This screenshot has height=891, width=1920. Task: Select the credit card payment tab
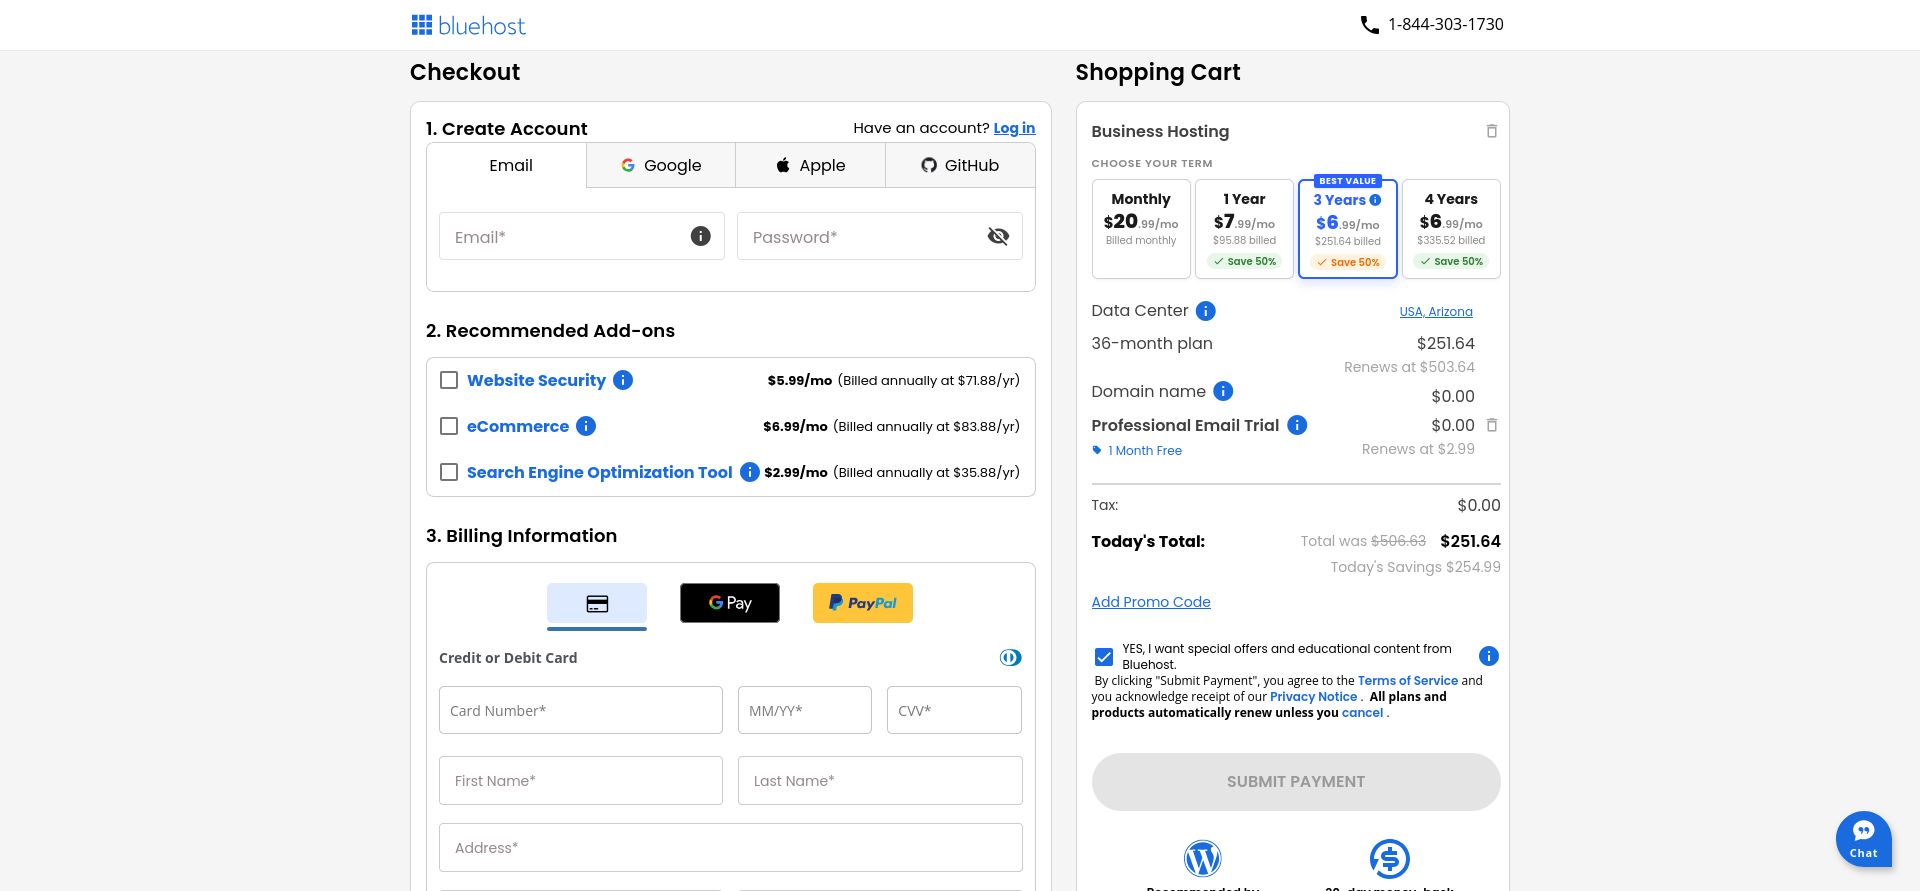[x=597, y=604]
